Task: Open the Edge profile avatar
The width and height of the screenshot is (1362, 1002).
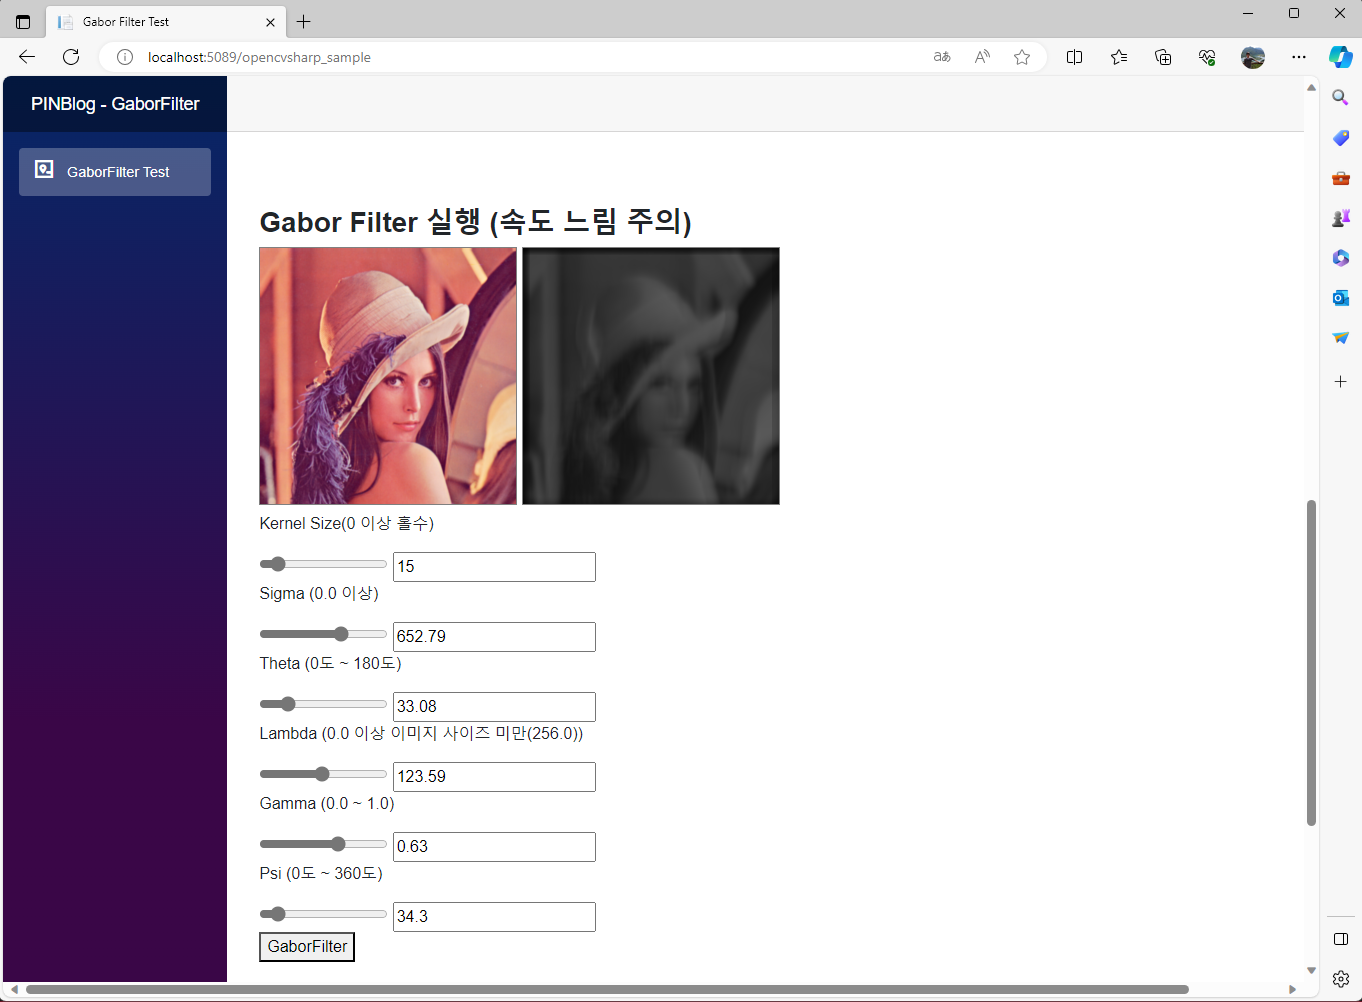Action: 1252,57
